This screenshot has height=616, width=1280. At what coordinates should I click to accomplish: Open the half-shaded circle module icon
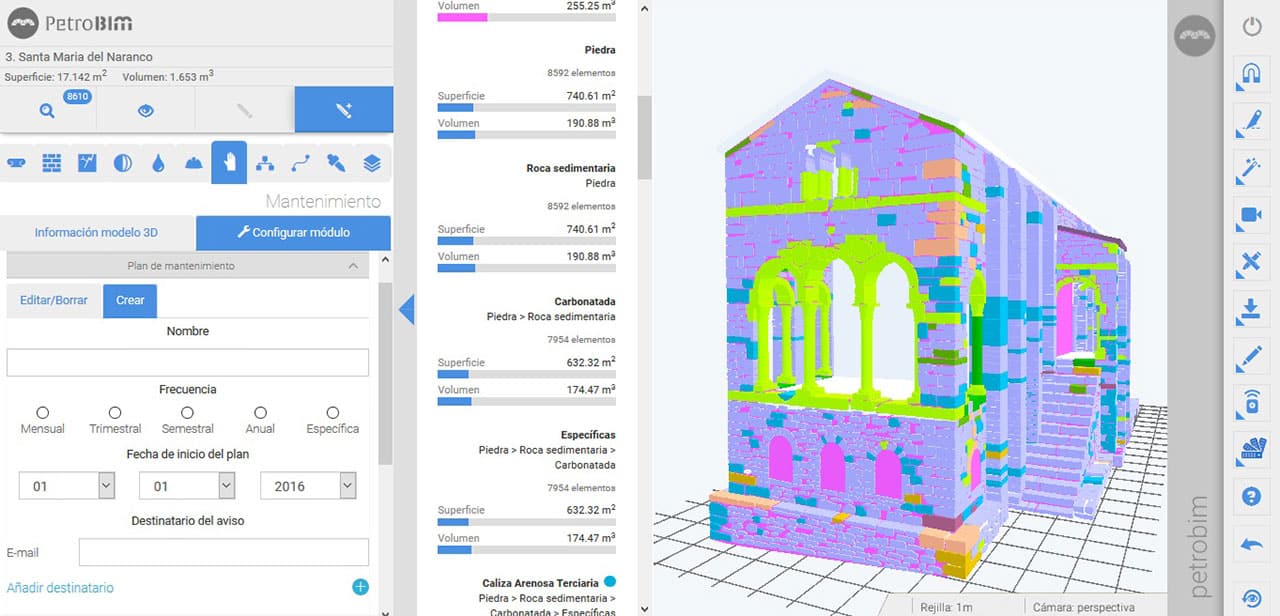coord(123,163)
